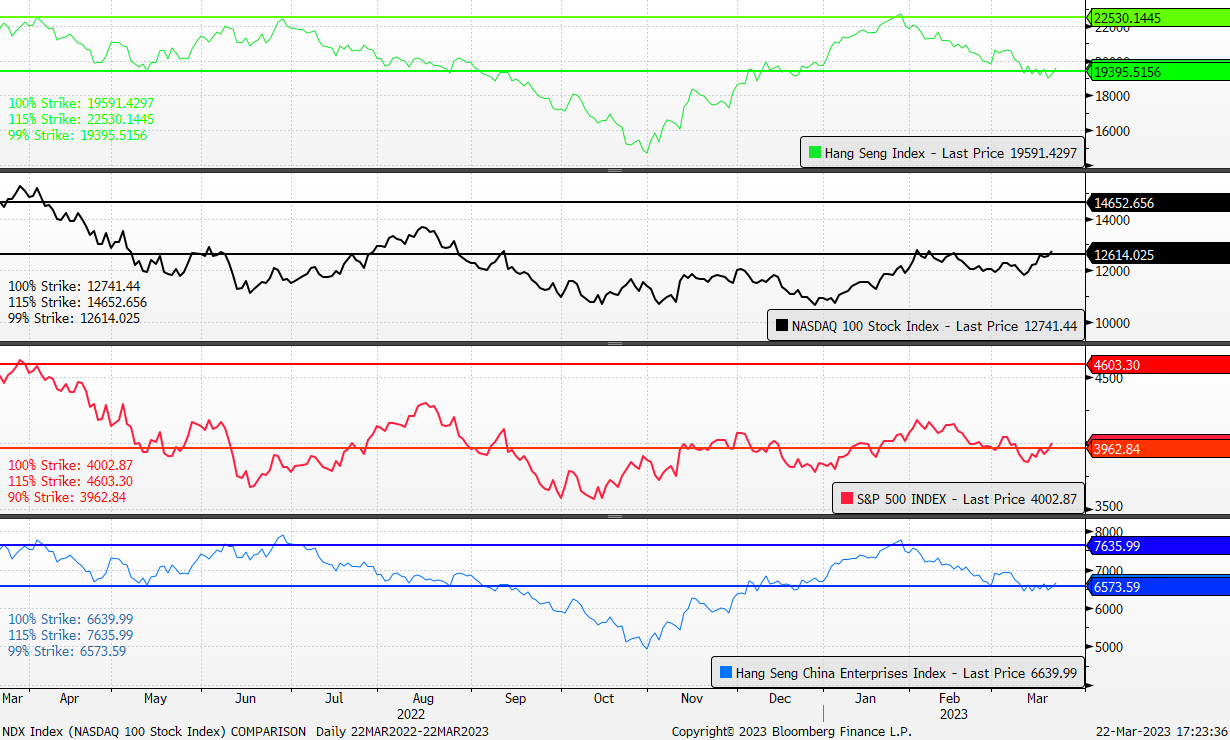Click the red S&P 500 legend swatch
Image resolution: width=1230 pixels, height=740 pixels.
point(847,498)
